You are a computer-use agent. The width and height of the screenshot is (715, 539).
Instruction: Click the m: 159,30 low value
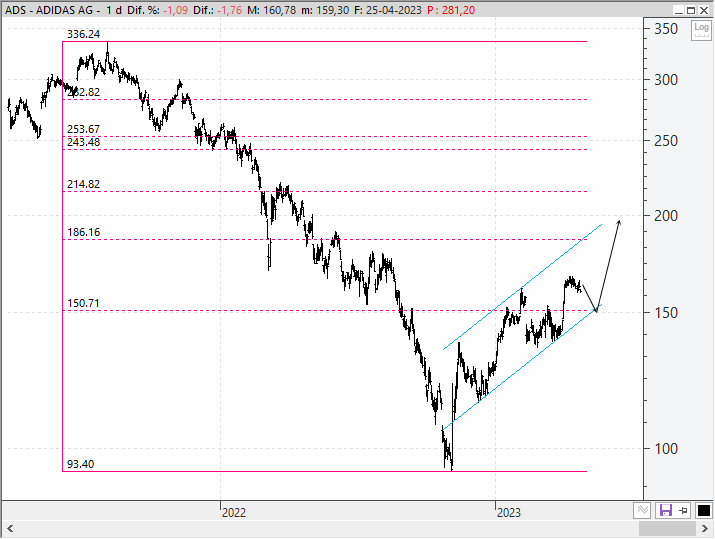coord(325,10)
